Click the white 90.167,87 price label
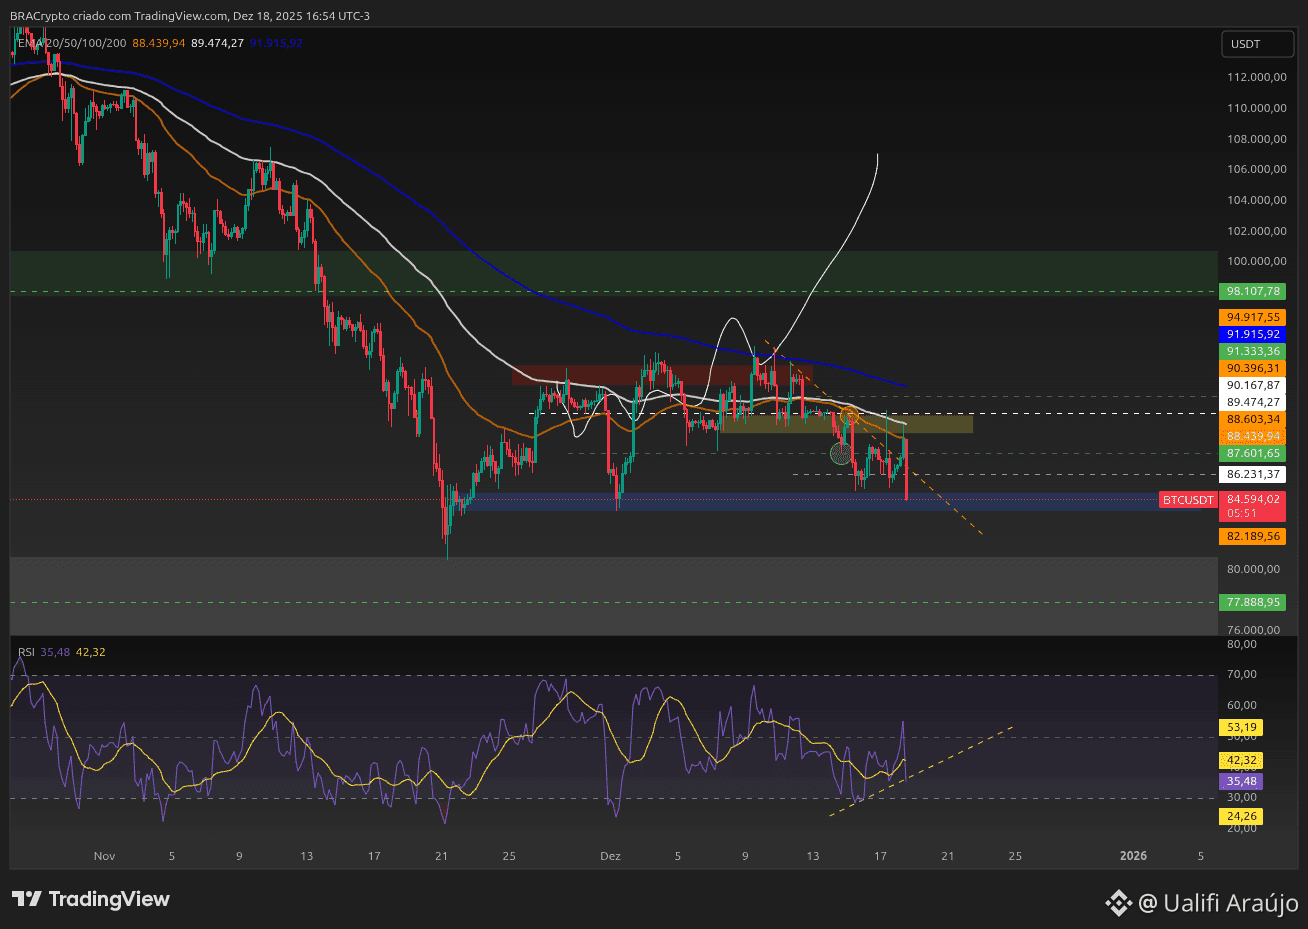This screenshot has width=1308, height=929. click(x=1253, y=385)
